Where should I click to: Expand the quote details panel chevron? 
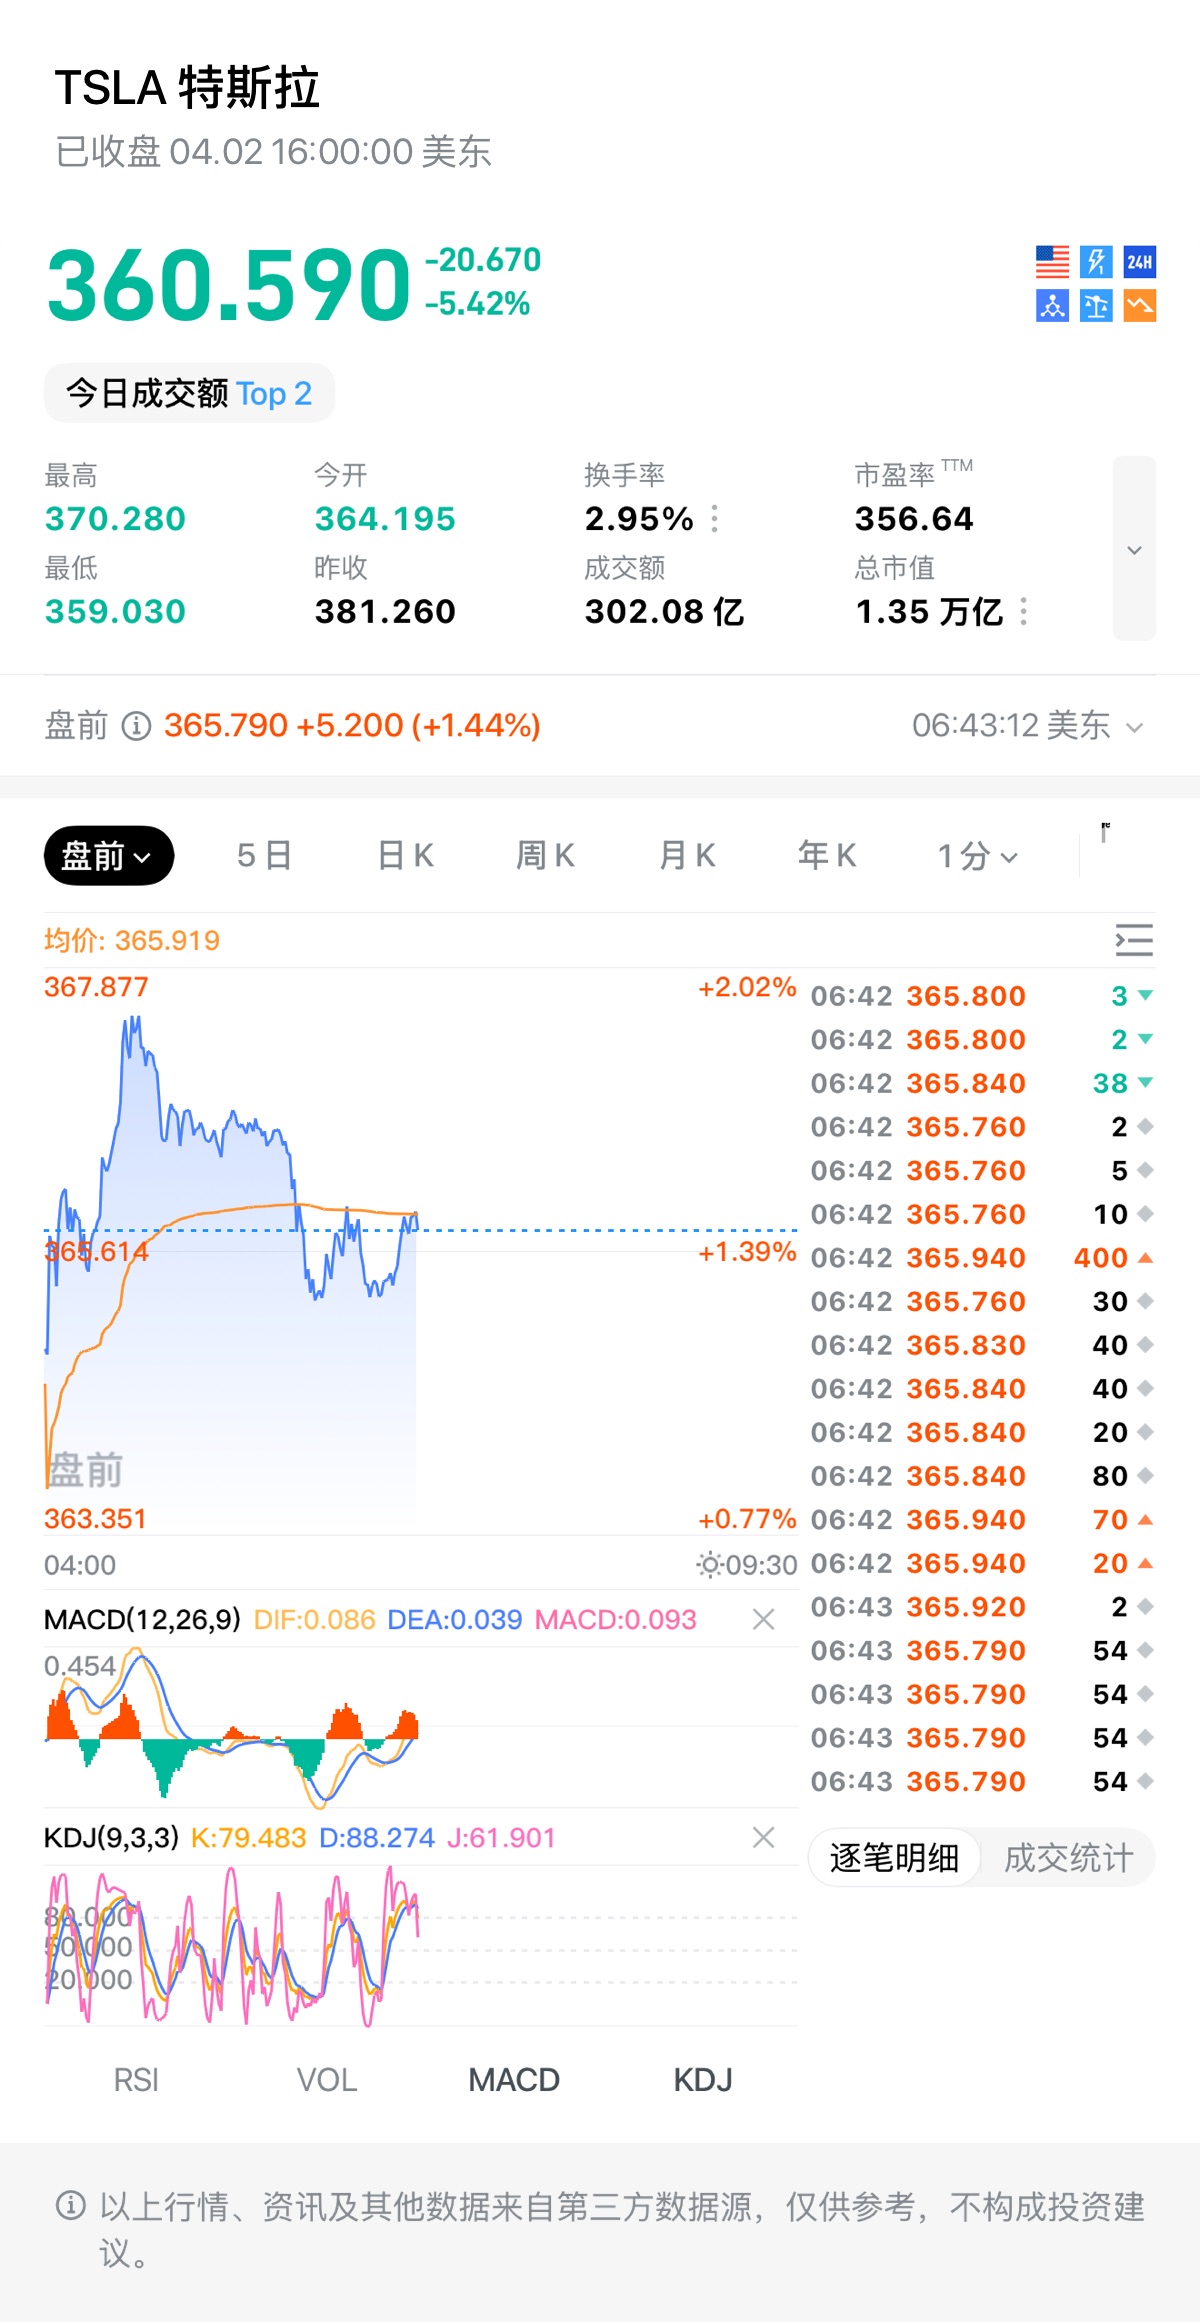[x=1134, y=549]
